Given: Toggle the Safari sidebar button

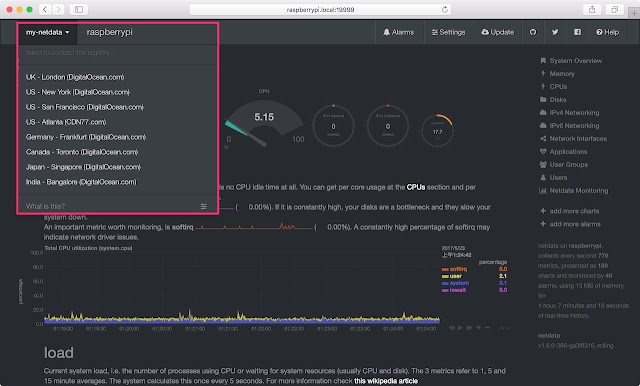Looking at the screenshot, I should tap(79, 9).
